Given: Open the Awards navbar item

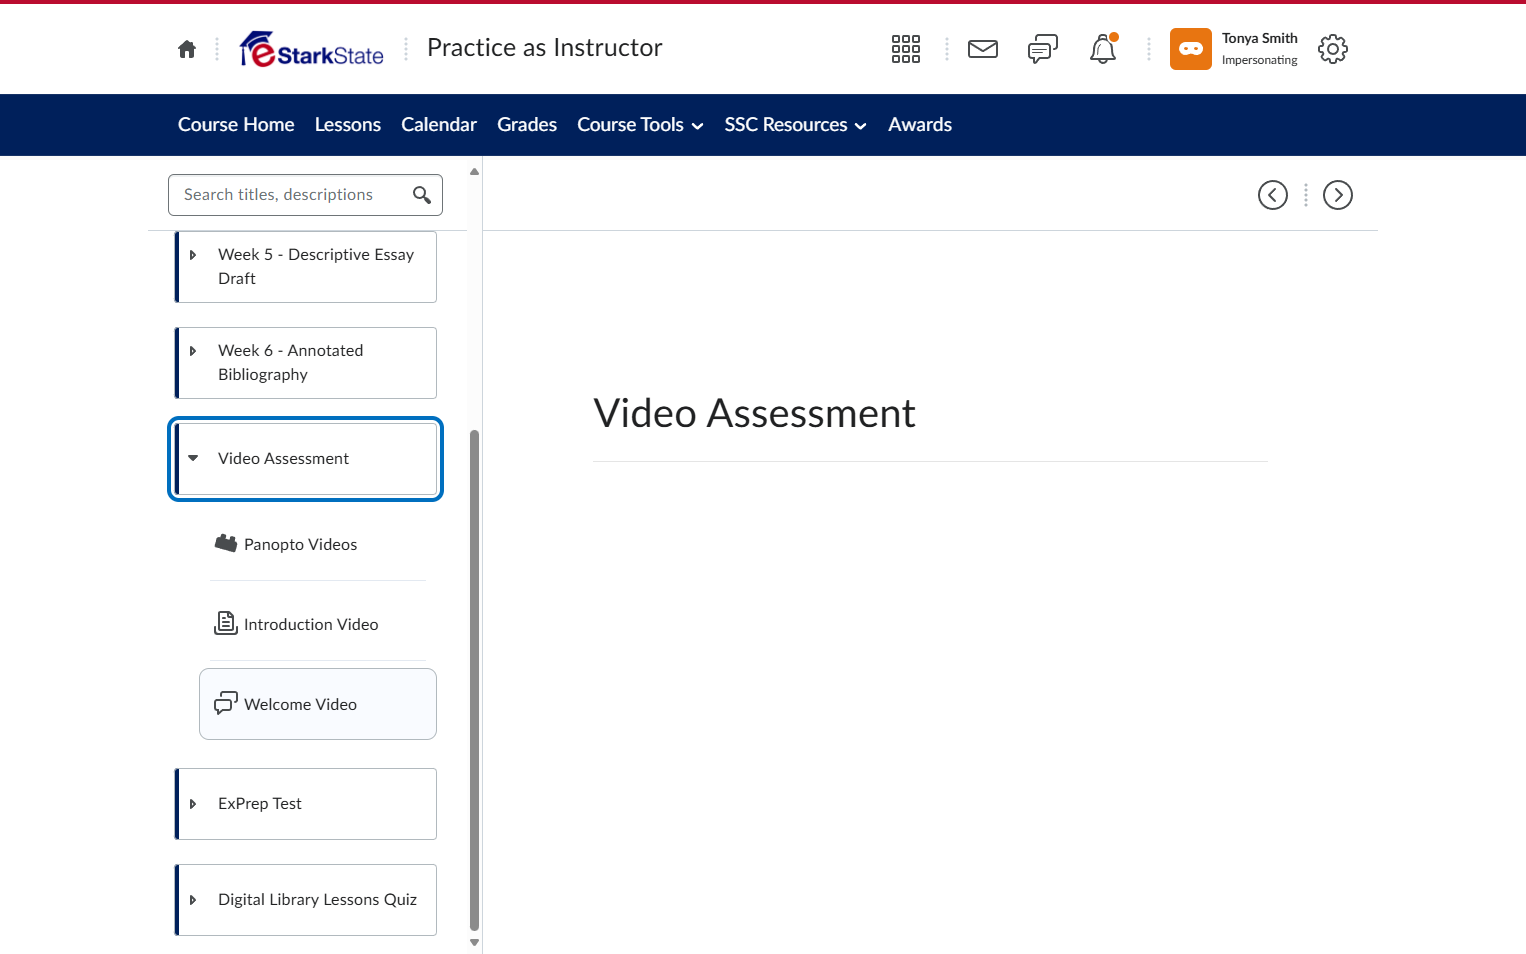Looking at the screenshot, I should point(920,125).
